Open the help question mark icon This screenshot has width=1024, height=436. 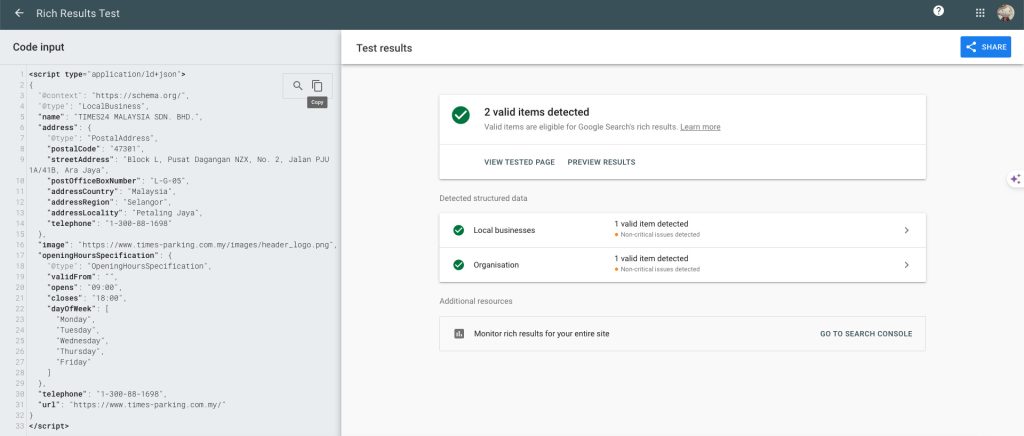point(938,12)
